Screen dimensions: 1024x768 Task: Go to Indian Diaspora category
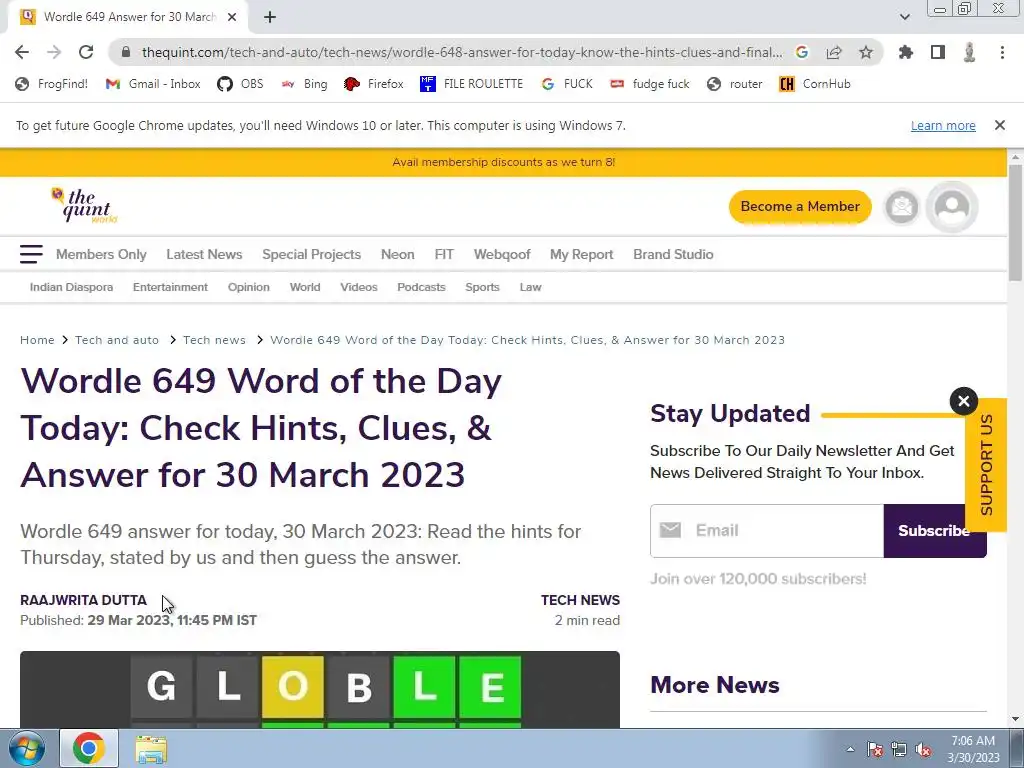tap(71, 287)
